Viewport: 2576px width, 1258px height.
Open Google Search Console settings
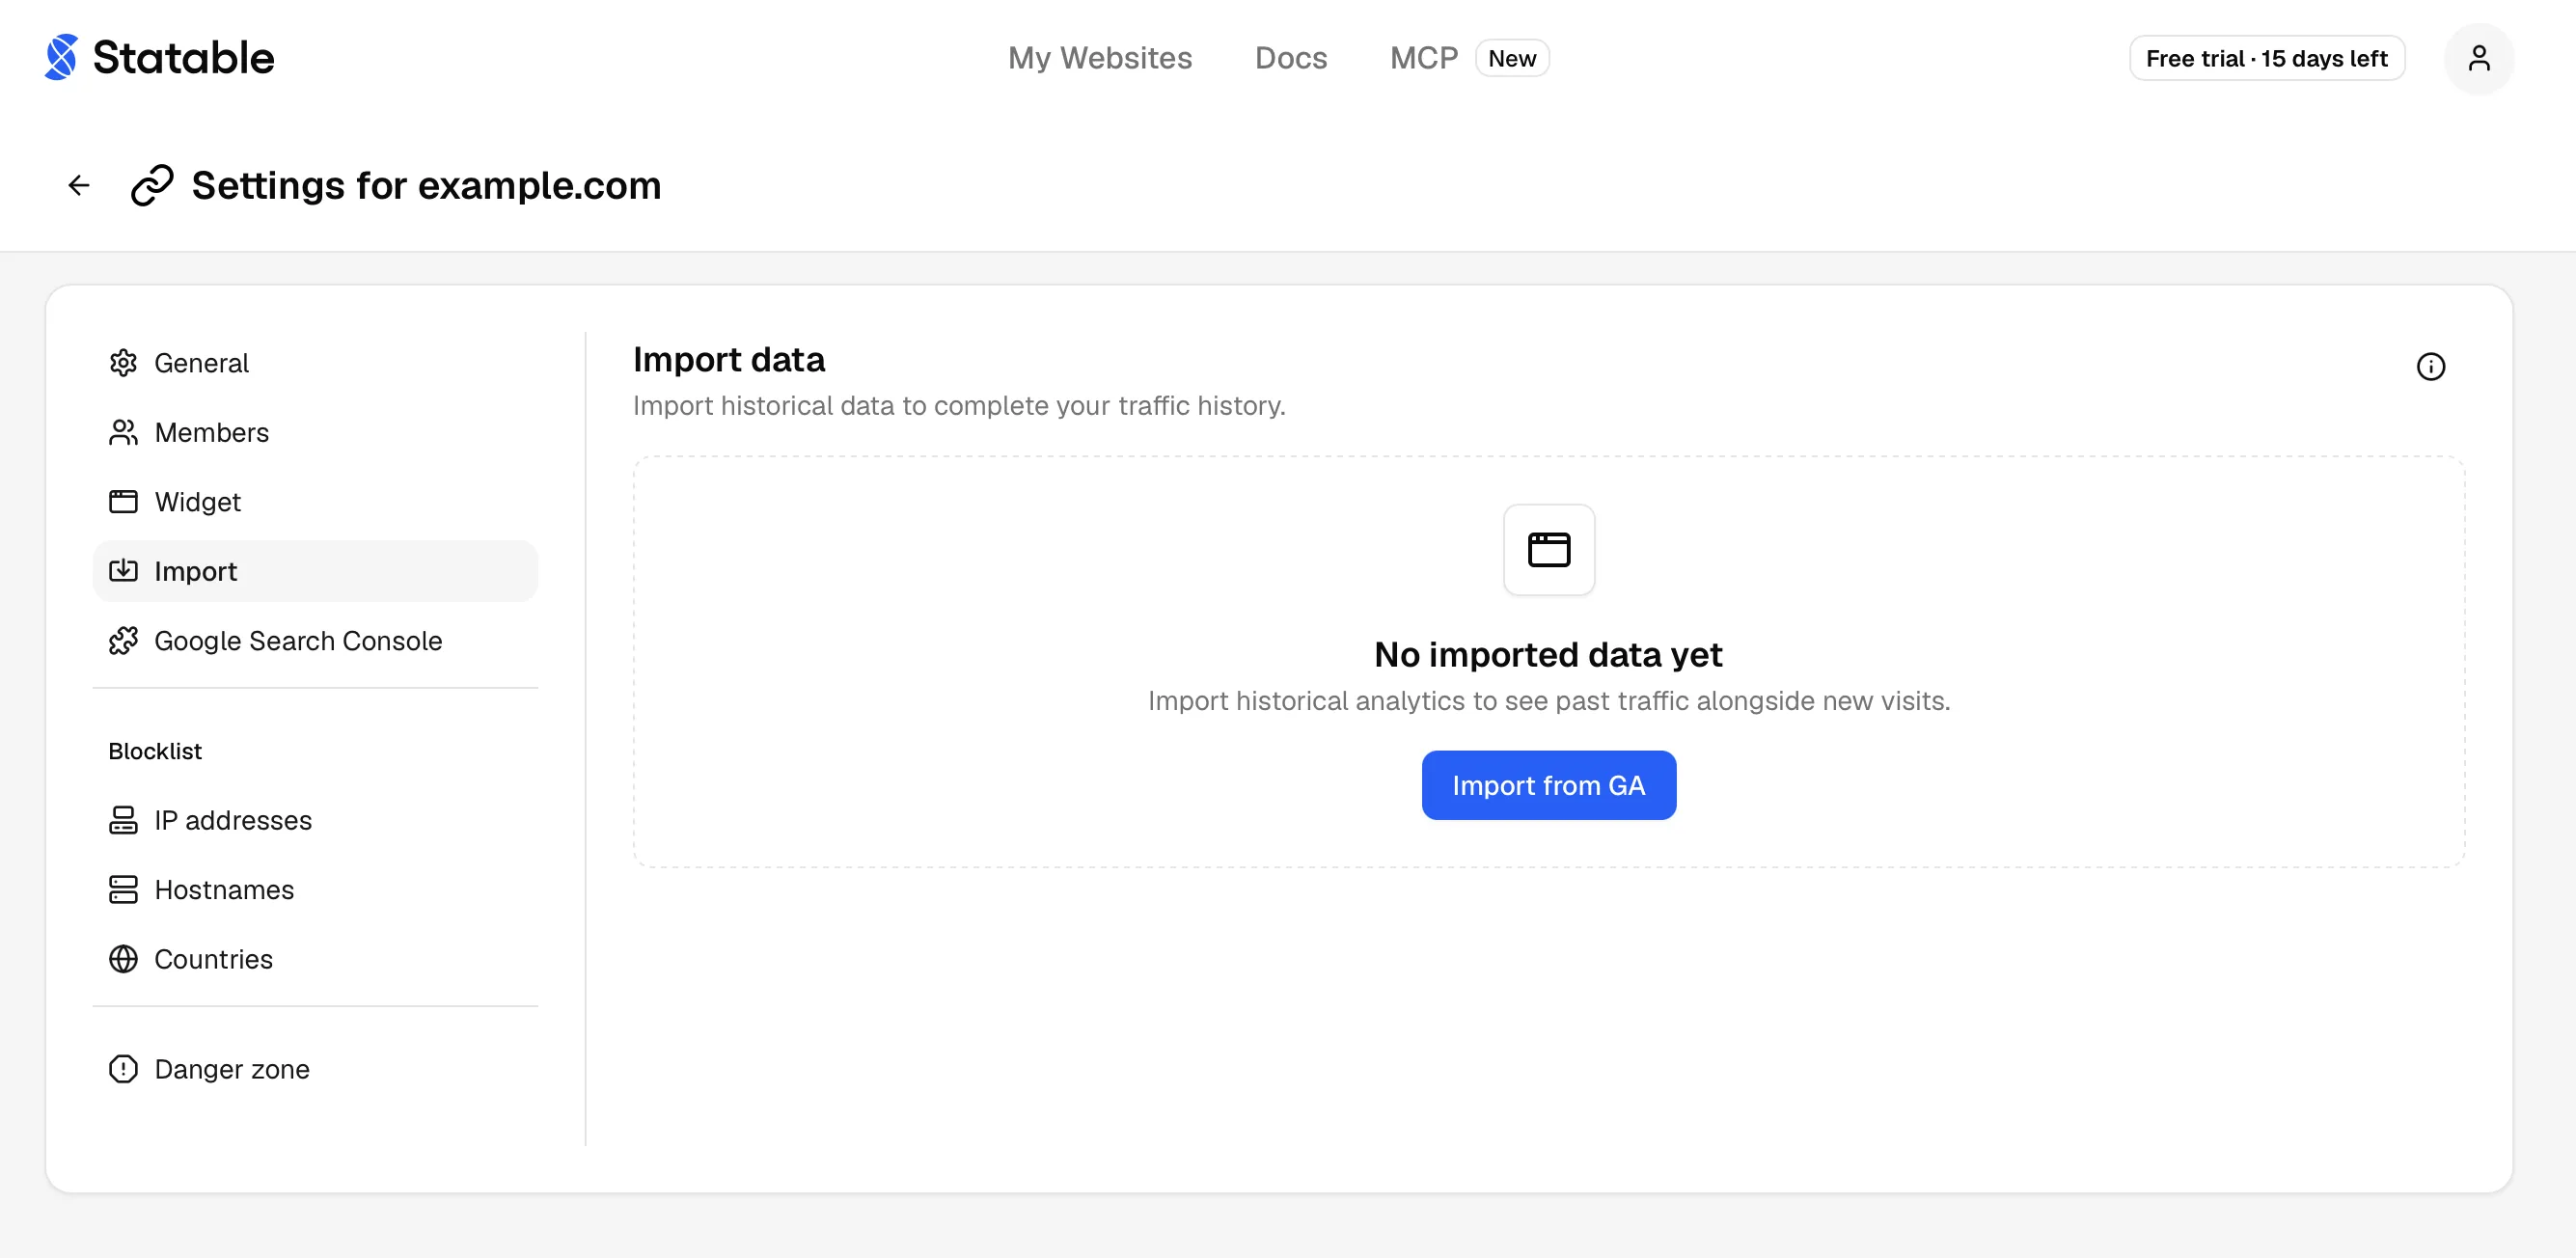pyautogui.click(x=315, y=640)
